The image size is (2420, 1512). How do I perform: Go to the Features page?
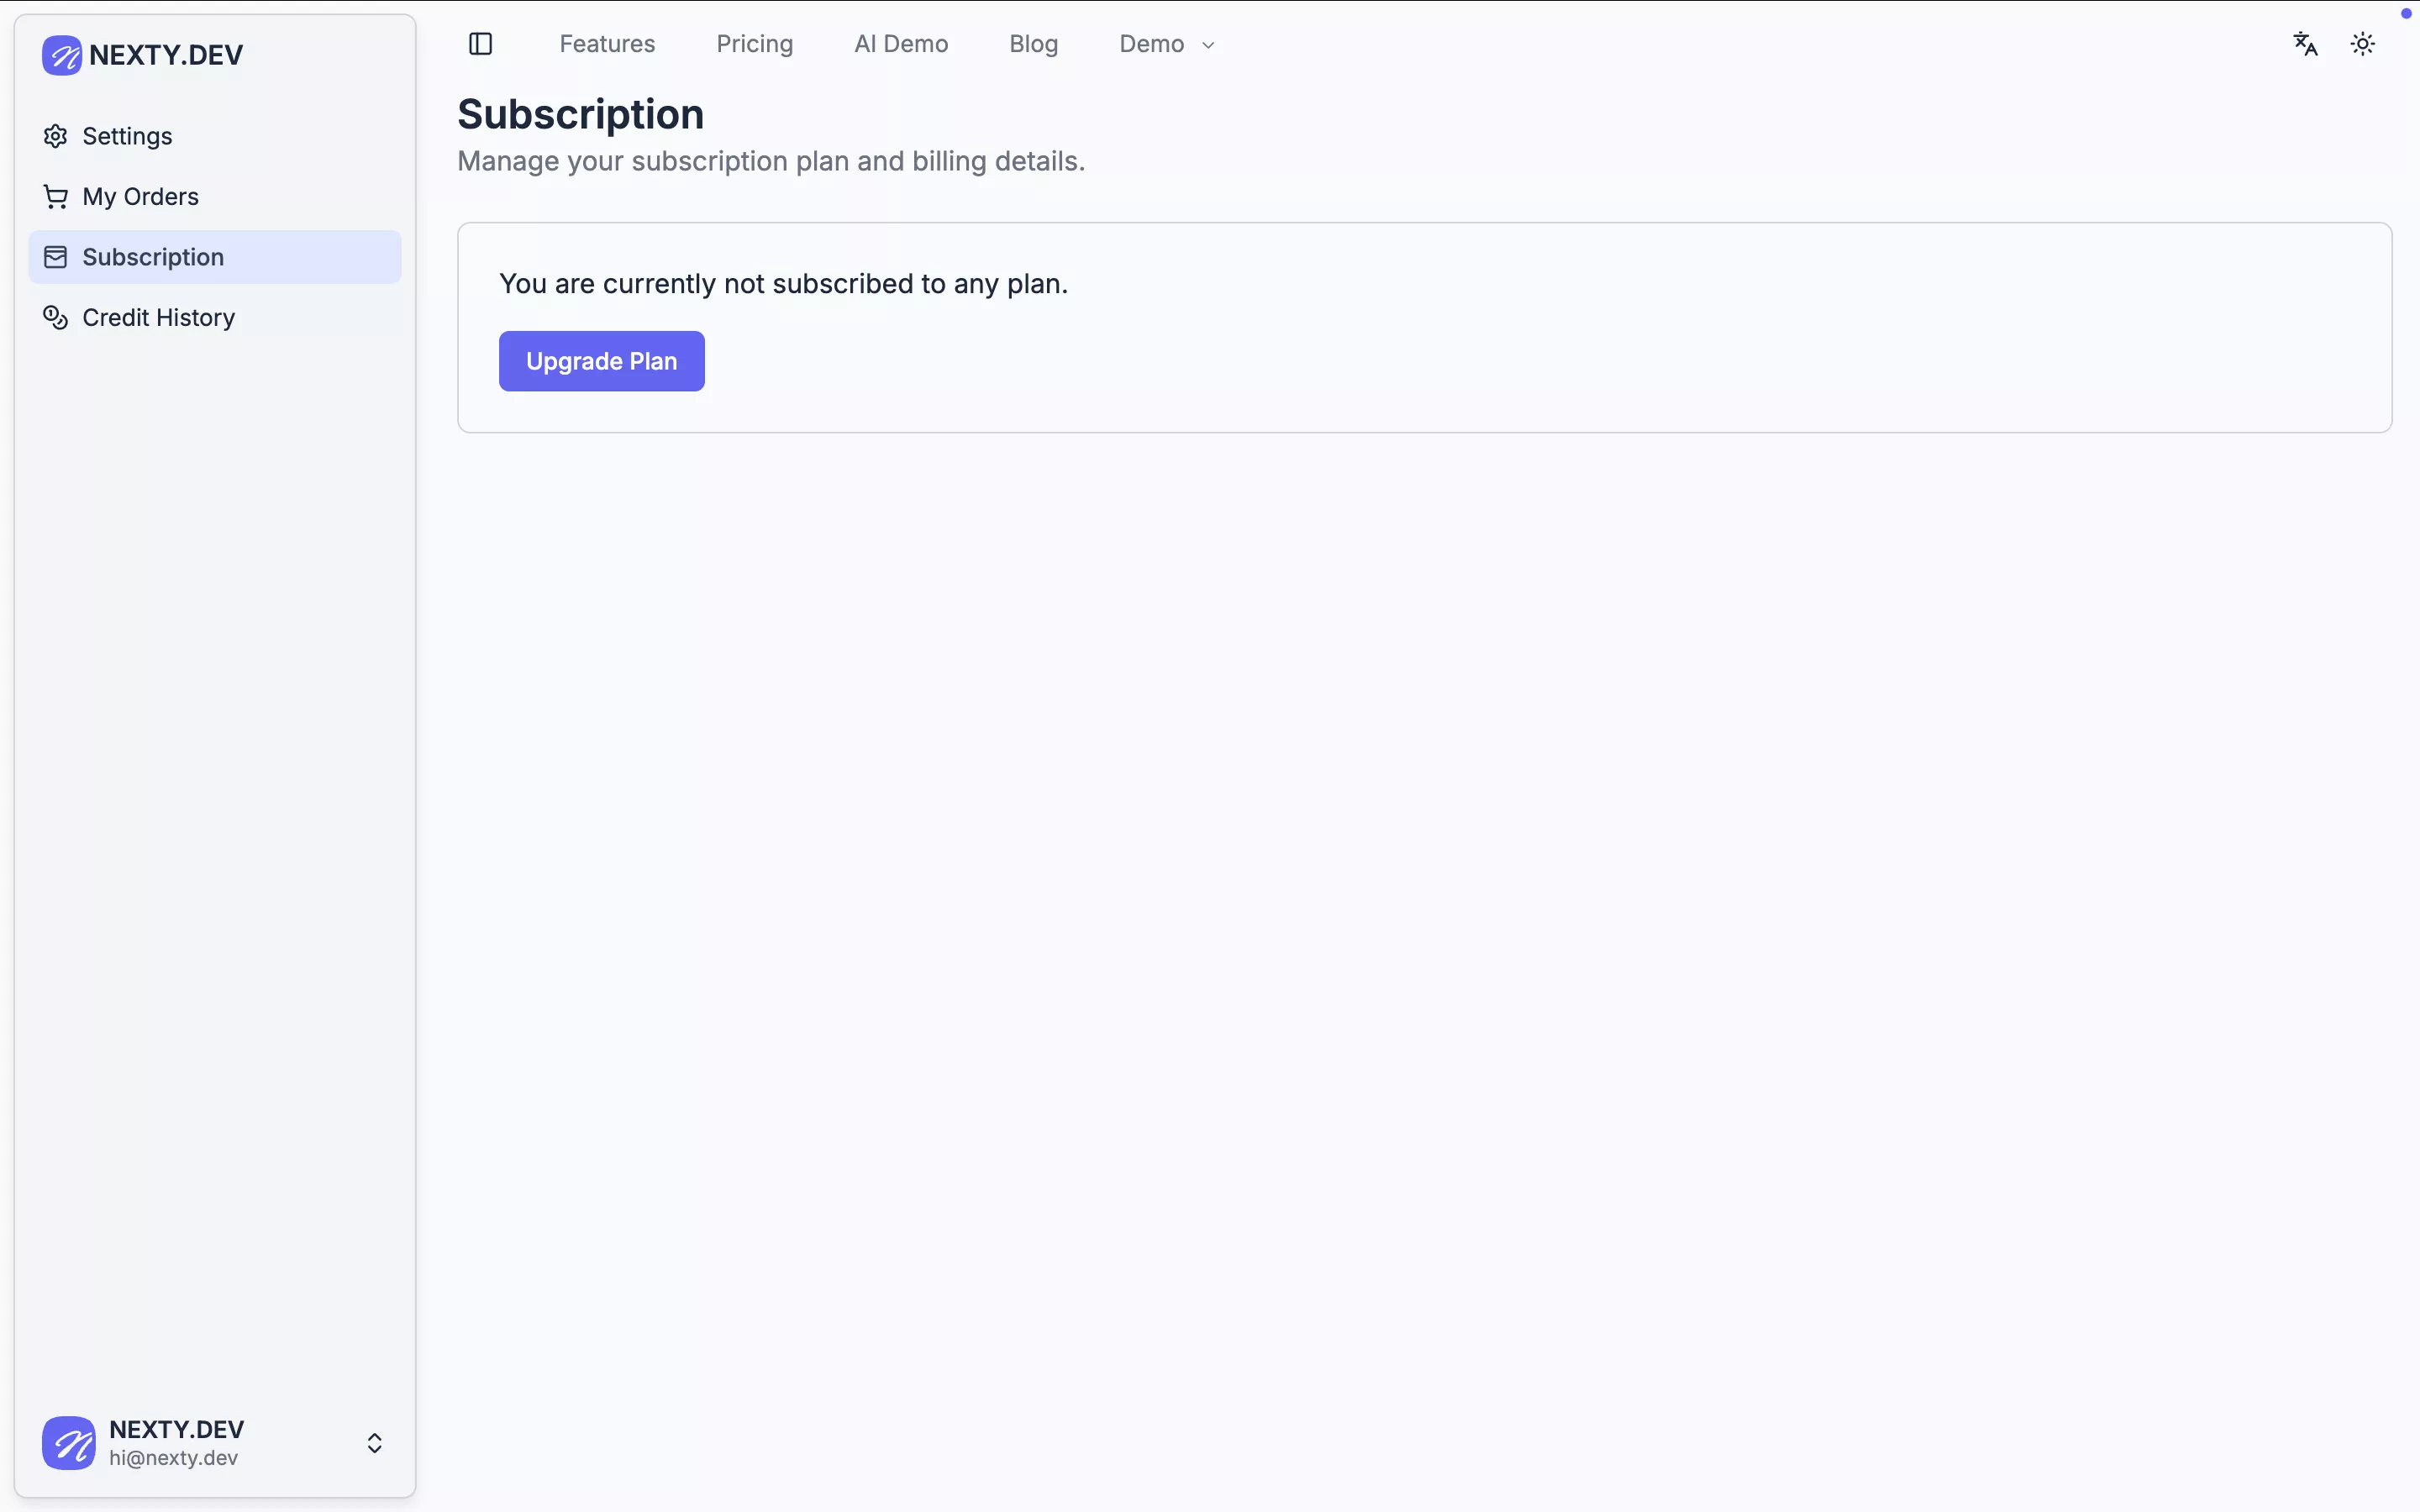click(607, 44)
